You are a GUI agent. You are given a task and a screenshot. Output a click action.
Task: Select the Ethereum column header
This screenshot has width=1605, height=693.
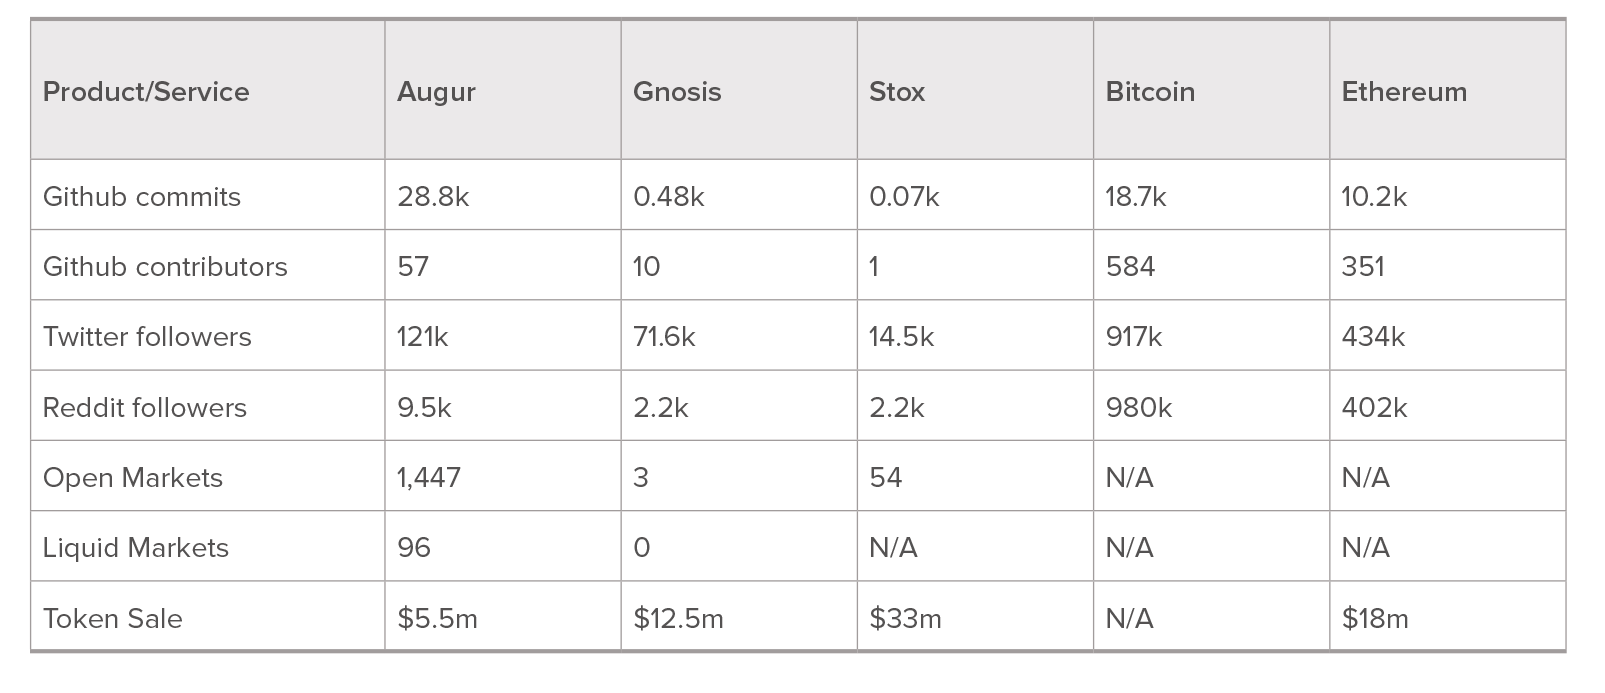1447,90
